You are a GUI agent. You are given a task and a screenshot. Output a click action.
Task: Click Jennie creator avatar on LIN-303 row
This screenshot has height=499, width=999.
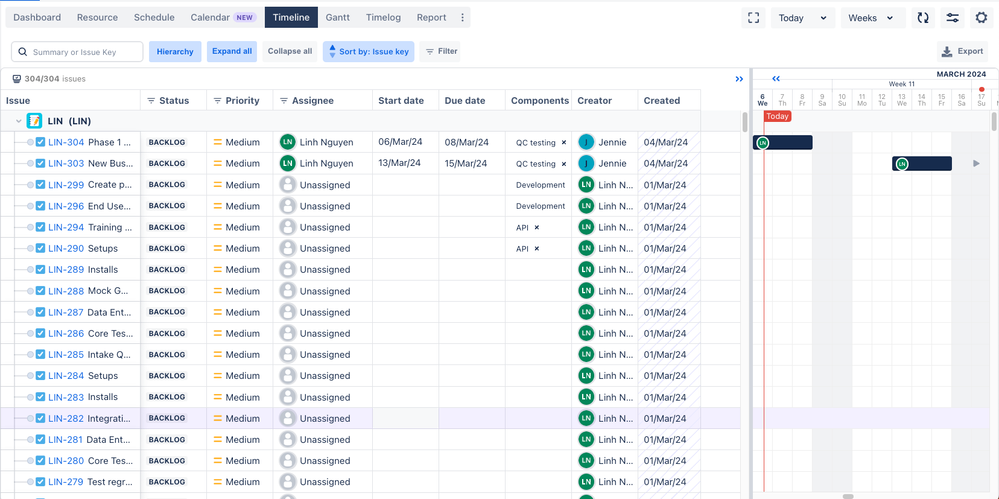[586, 163]
